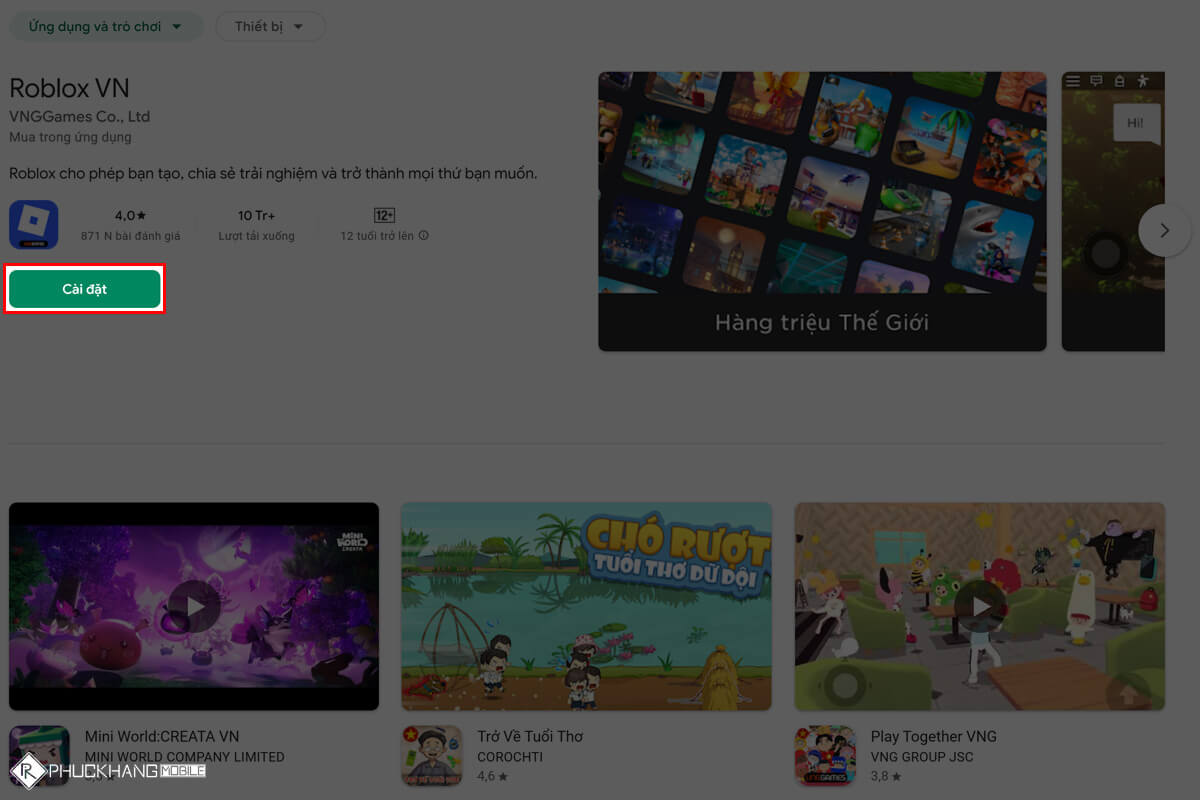Click the Mini World:CREATA VN app icon
The width and height of the screenshot is (1200, 800).
point(39,755)
